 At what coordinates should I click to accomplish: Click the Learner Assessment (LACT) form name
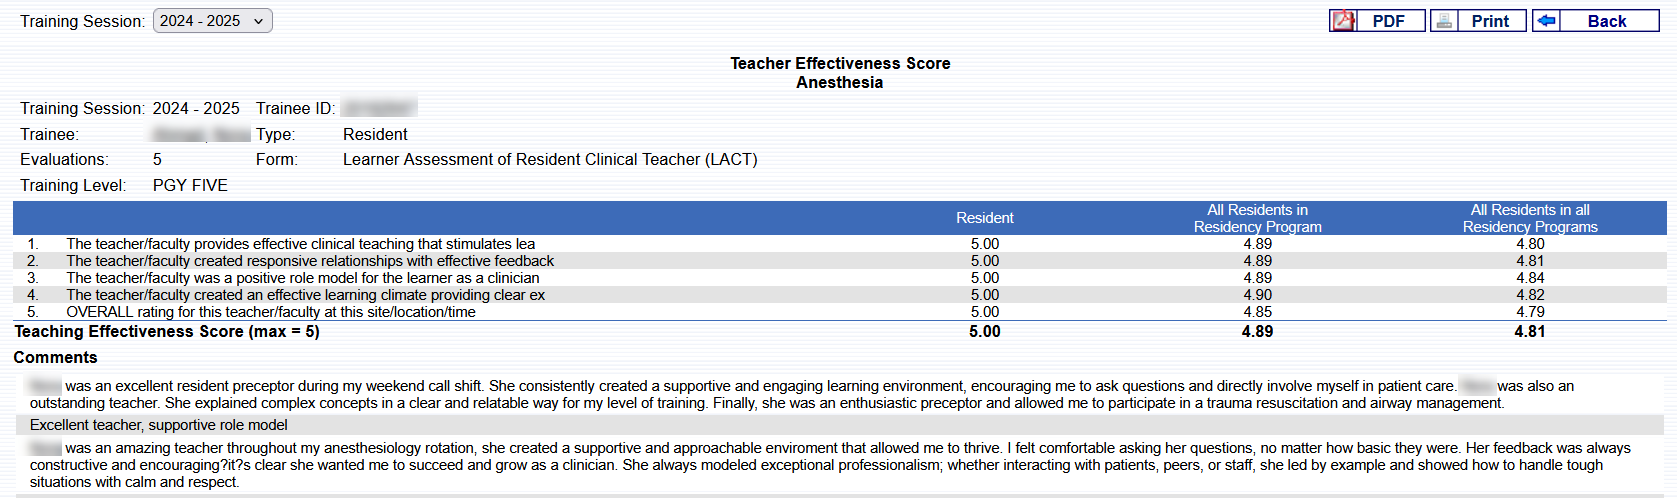coord(550,160)
